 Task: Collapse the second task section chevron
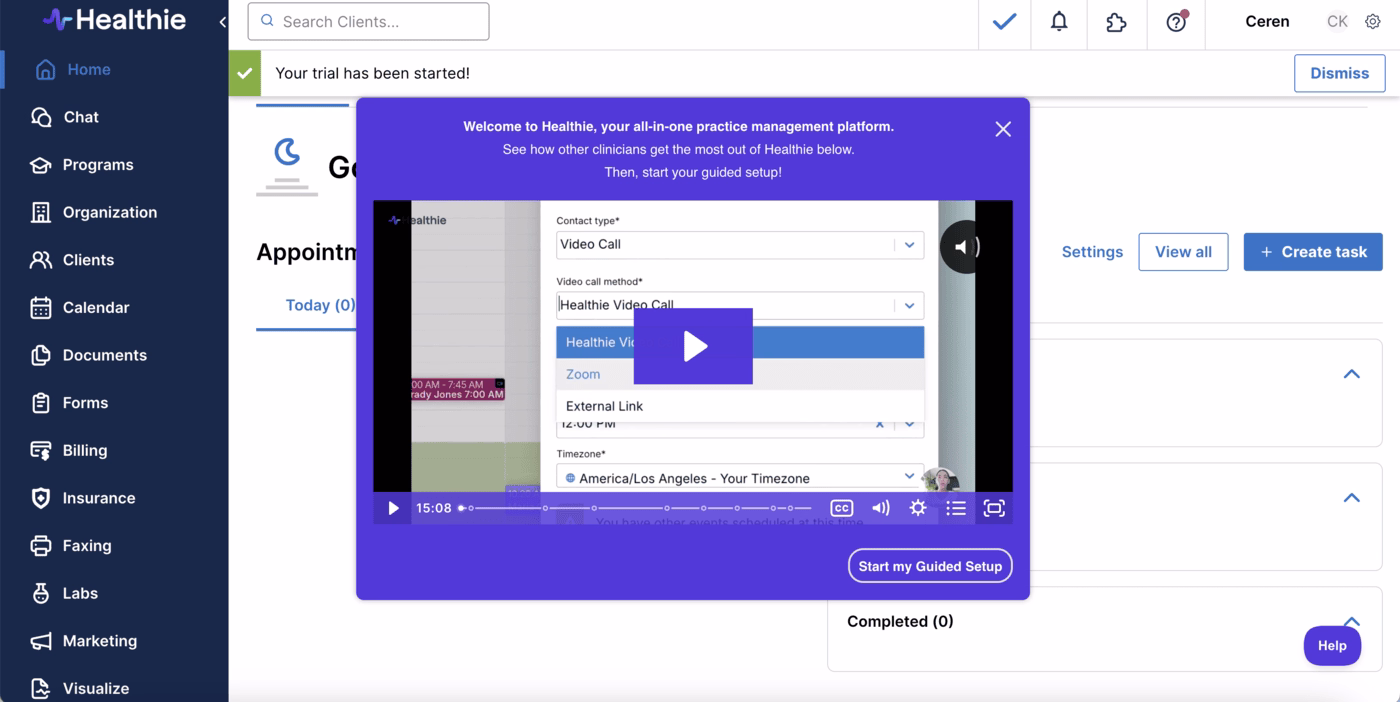[x=1351, y=498]
